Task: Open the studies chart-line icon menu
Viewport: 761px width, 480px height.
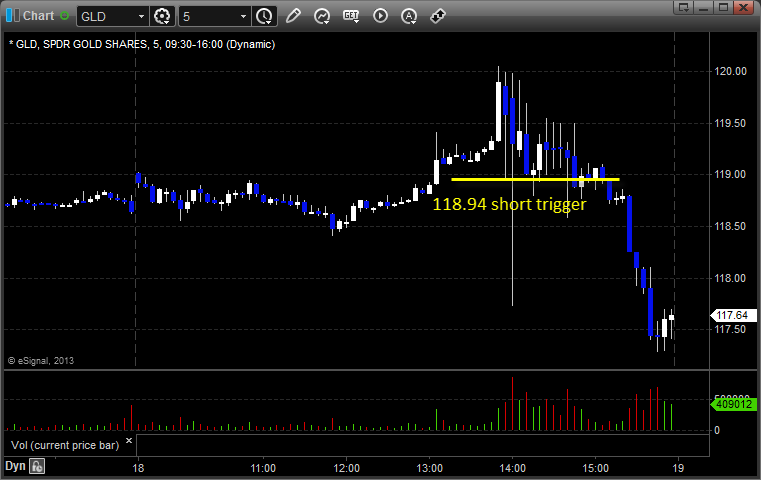Action: click(x=322, y=16)
